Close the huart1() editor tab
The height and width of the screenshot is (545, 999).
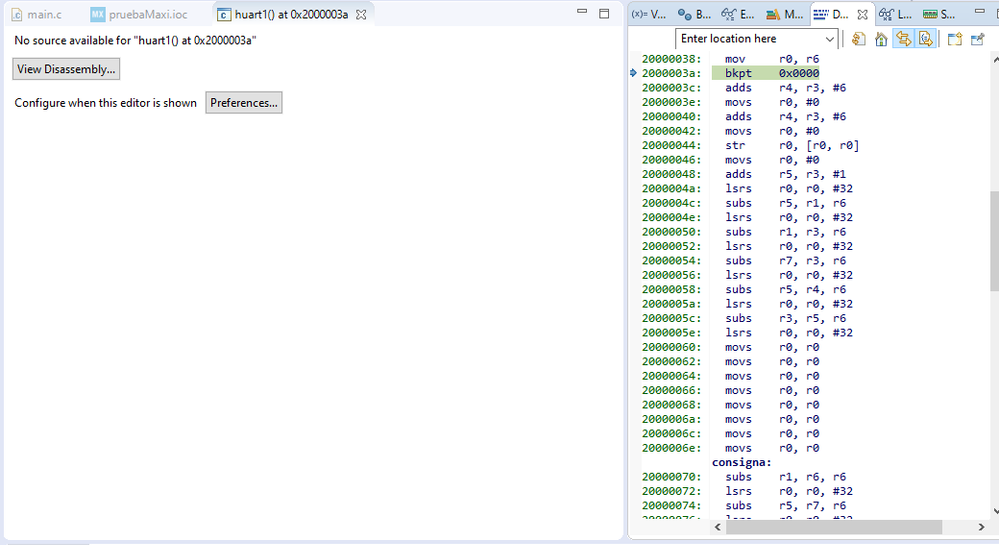click(x=362, y=15)
